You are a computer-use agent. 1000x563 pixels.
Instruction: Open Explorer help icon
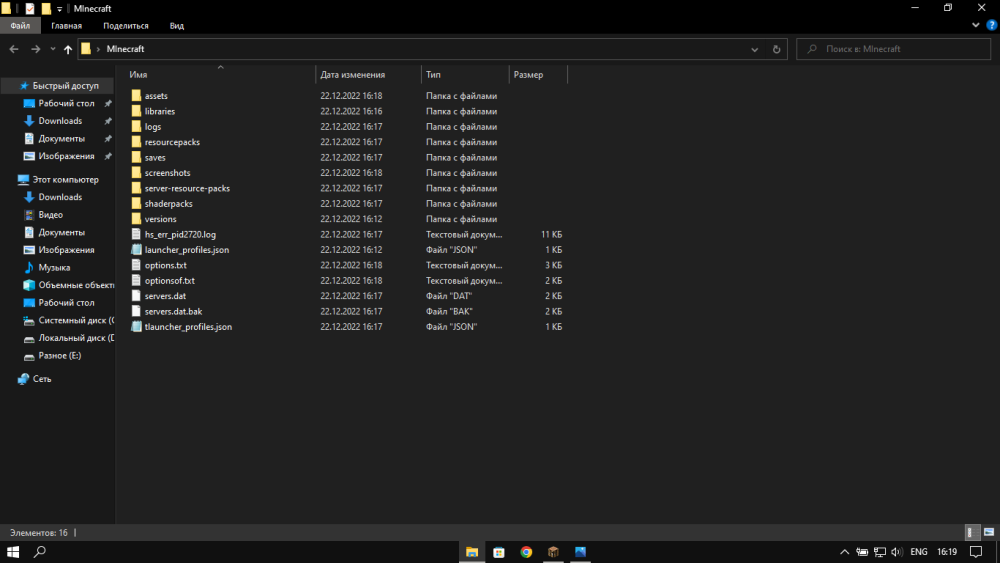click(991, 26)
